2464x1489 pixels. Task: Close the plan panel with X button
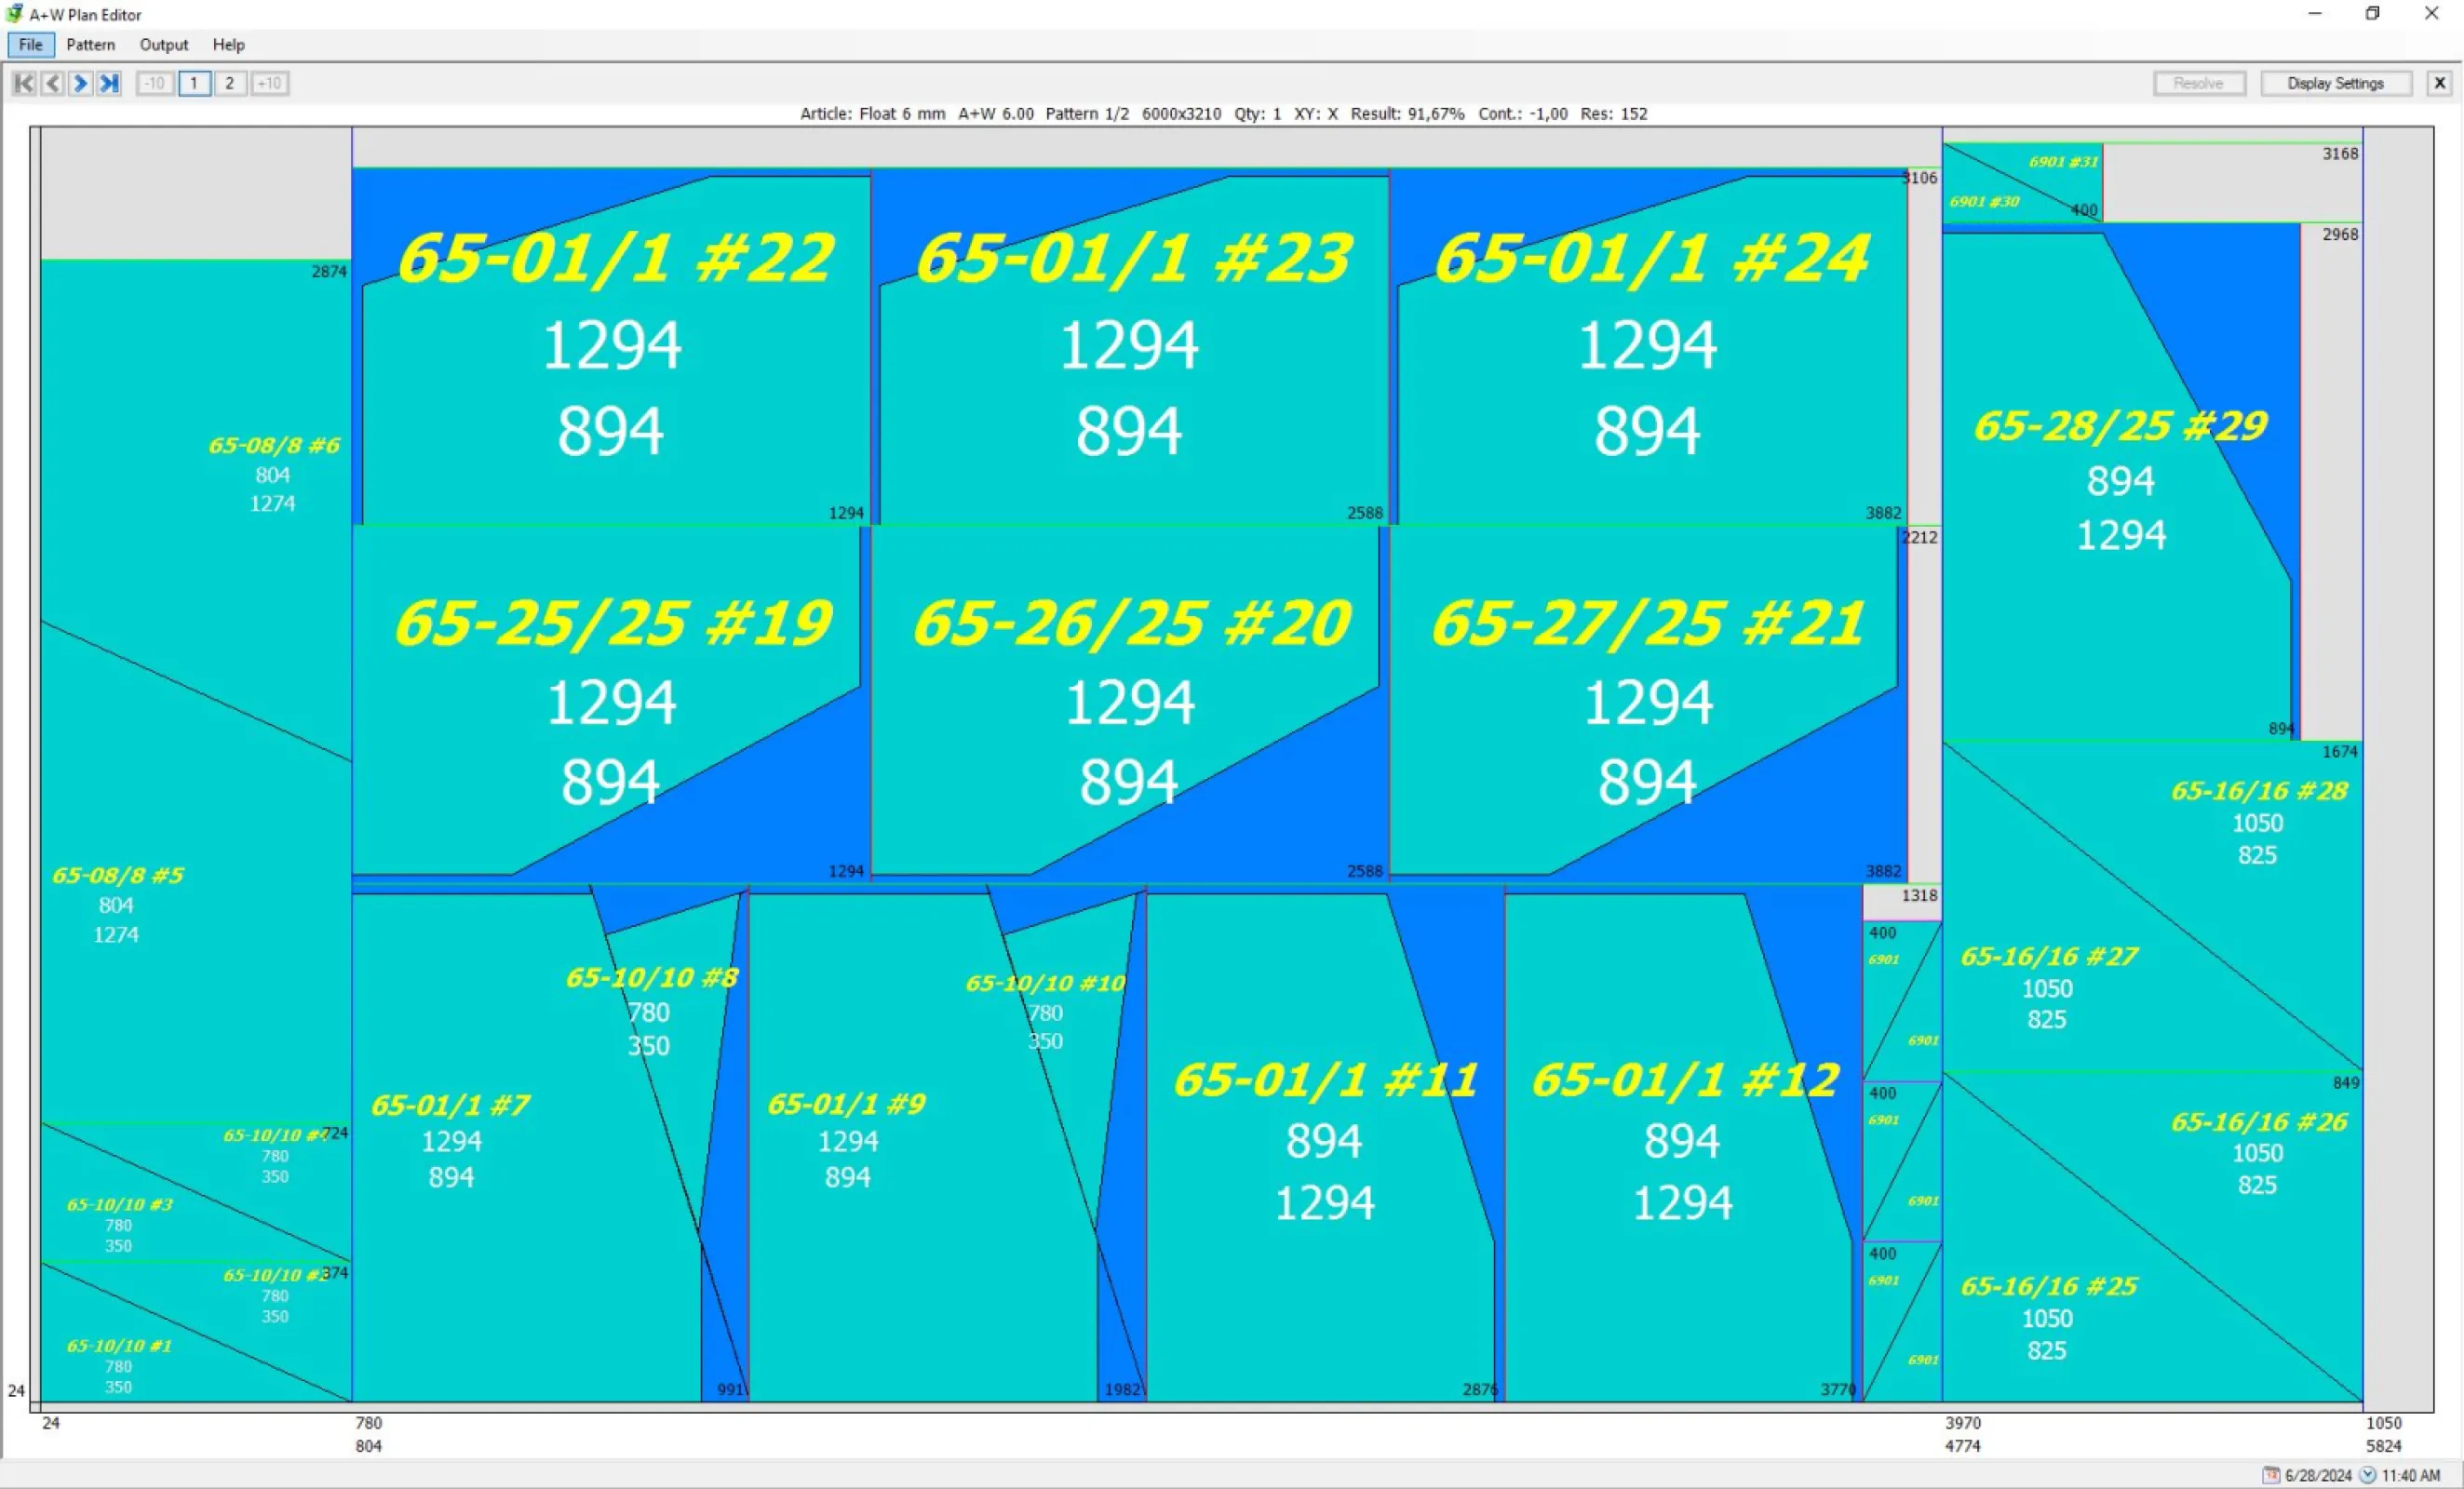2439,83
